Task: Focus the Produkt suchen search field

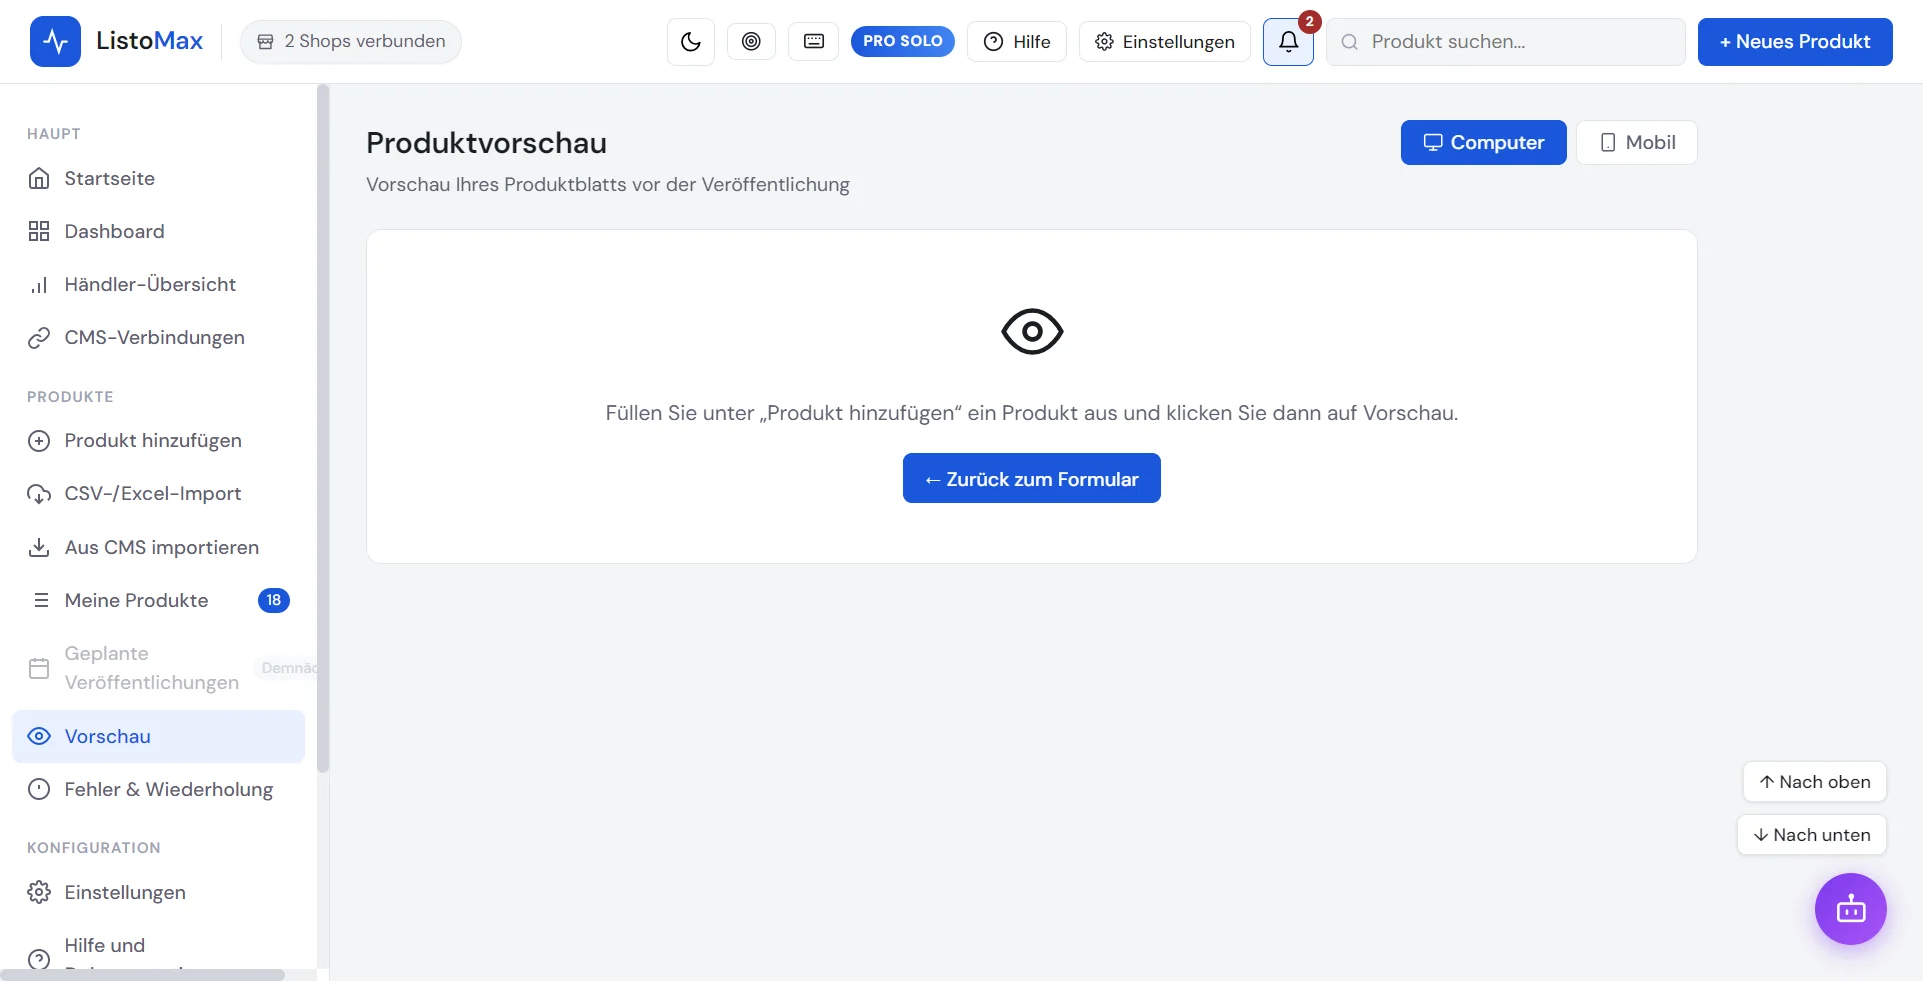Action: click(x=1506, y=41)
